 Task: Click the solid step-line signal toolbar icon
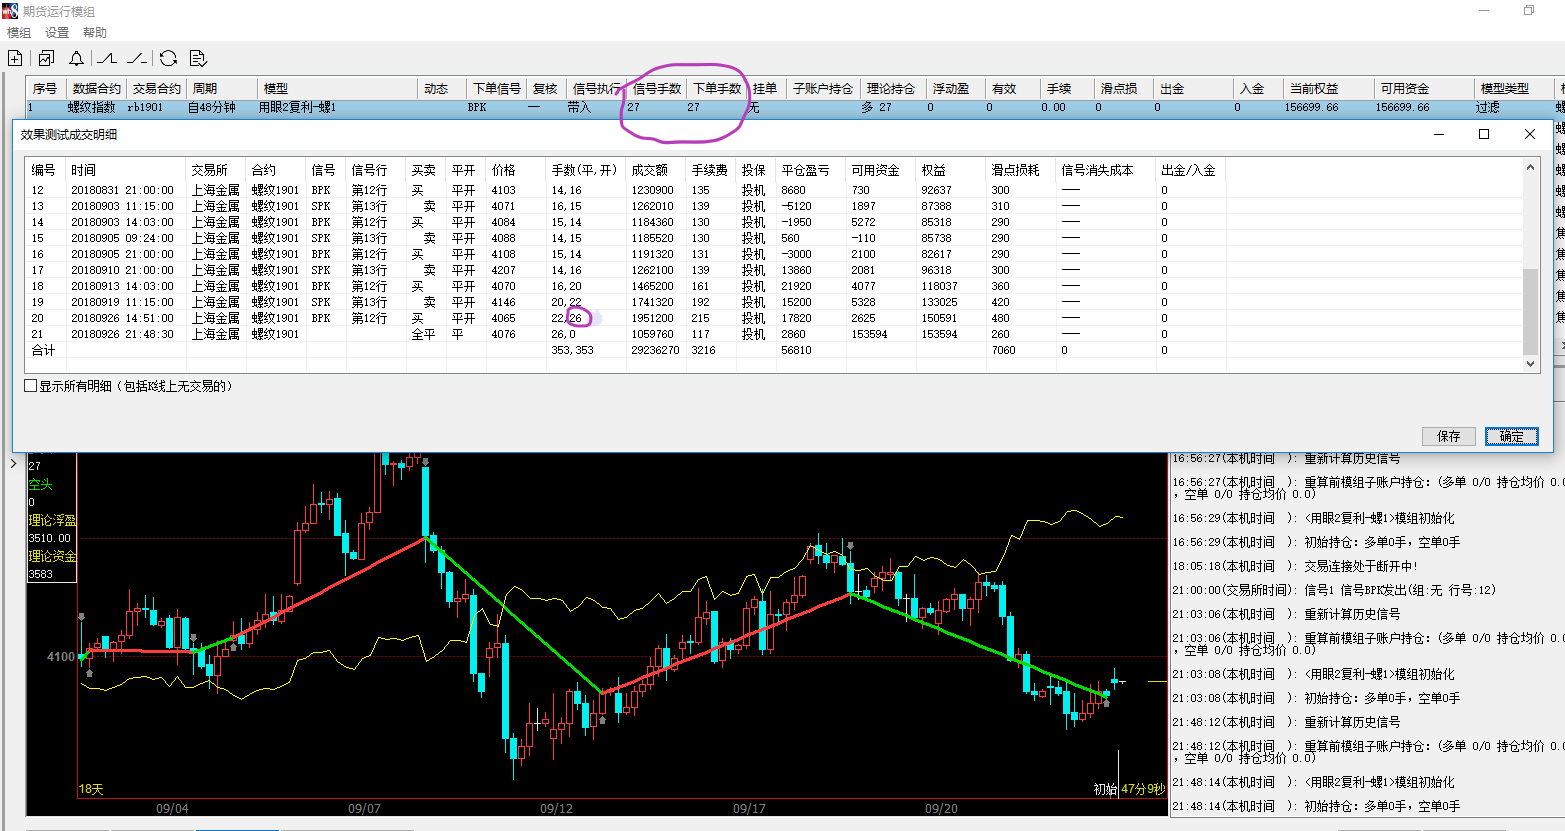tap(107, 59)
